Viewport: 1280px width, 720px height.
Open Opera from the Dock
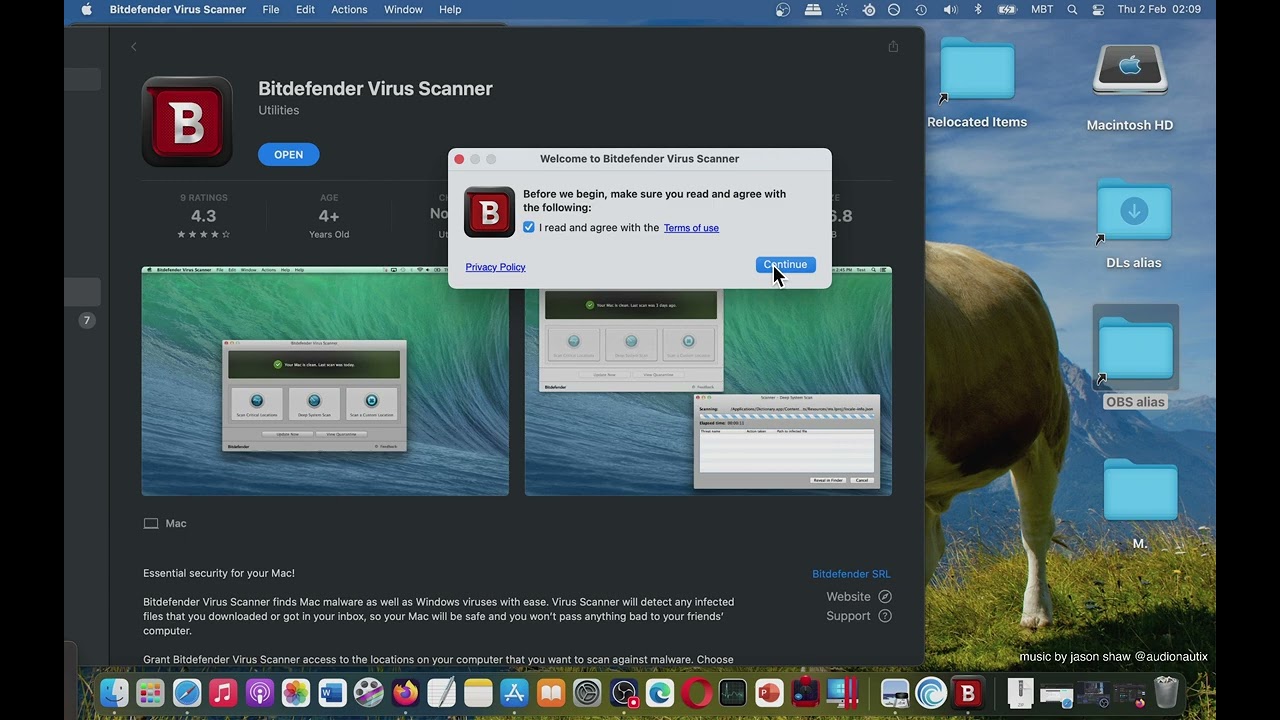tap(697, 692)
